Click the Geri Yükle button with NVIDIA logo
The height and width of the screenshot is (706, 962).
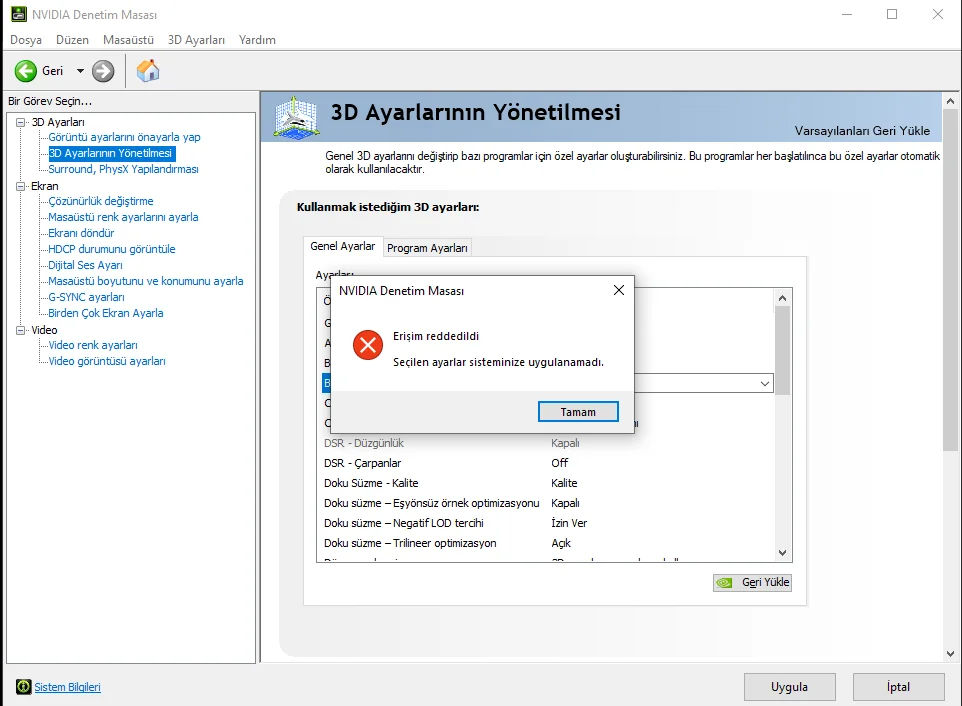(x=752, y=582)
